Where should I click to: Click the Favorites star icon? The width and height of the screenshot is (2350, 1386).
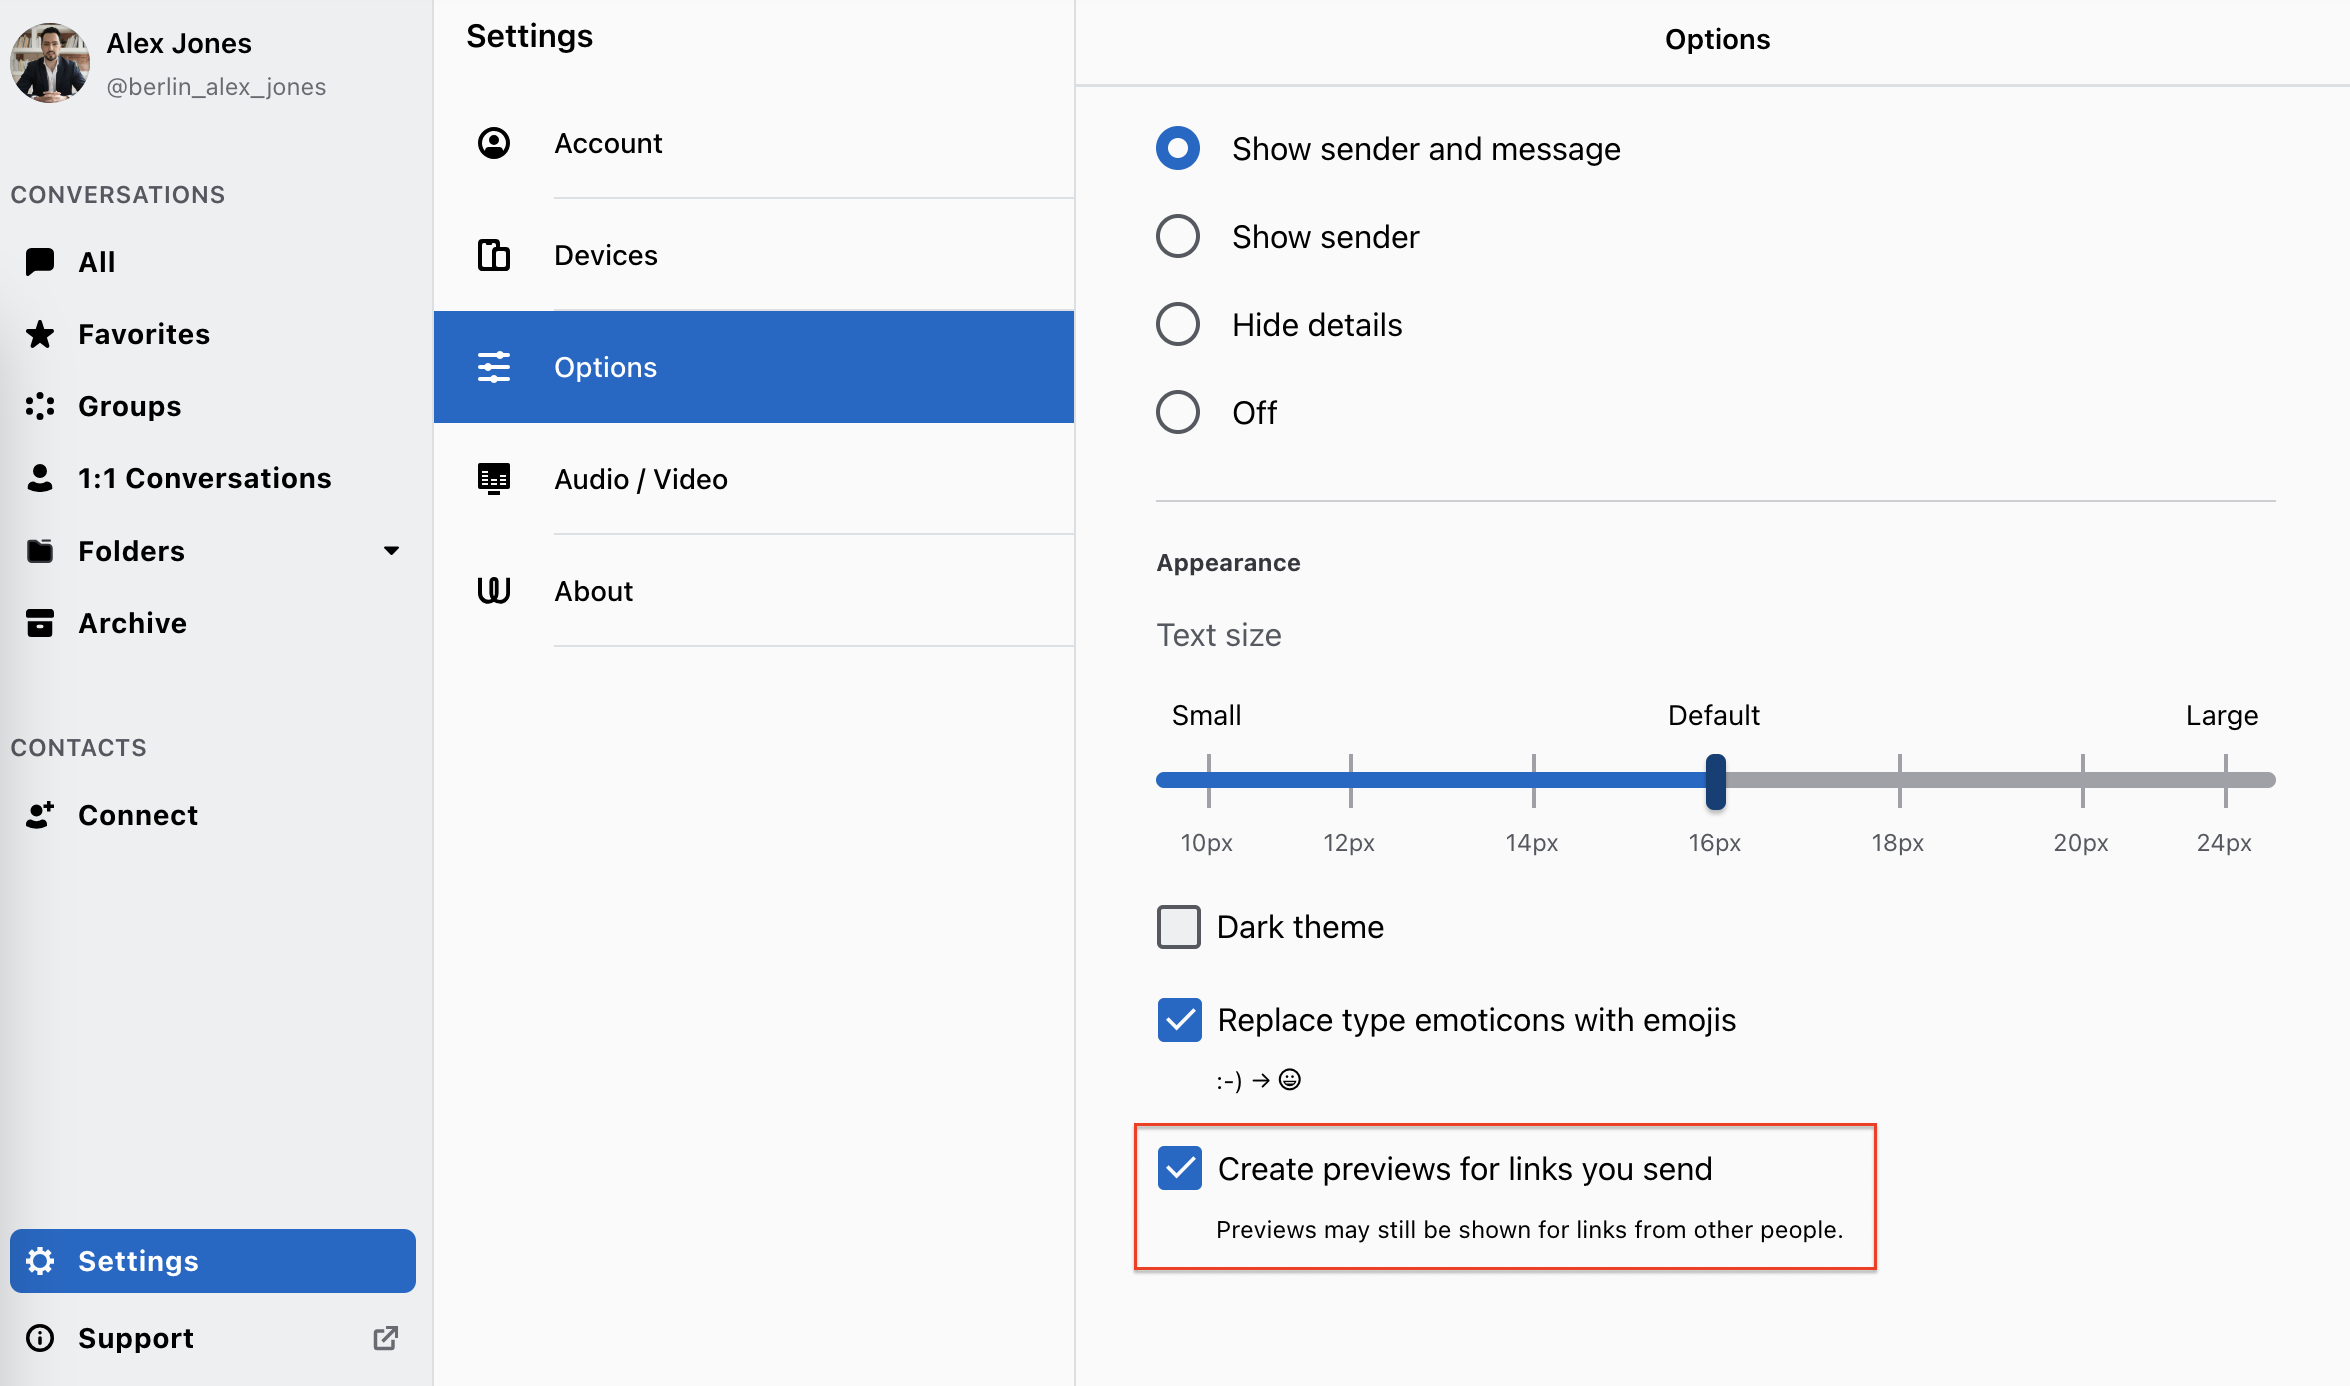point(40,334)
